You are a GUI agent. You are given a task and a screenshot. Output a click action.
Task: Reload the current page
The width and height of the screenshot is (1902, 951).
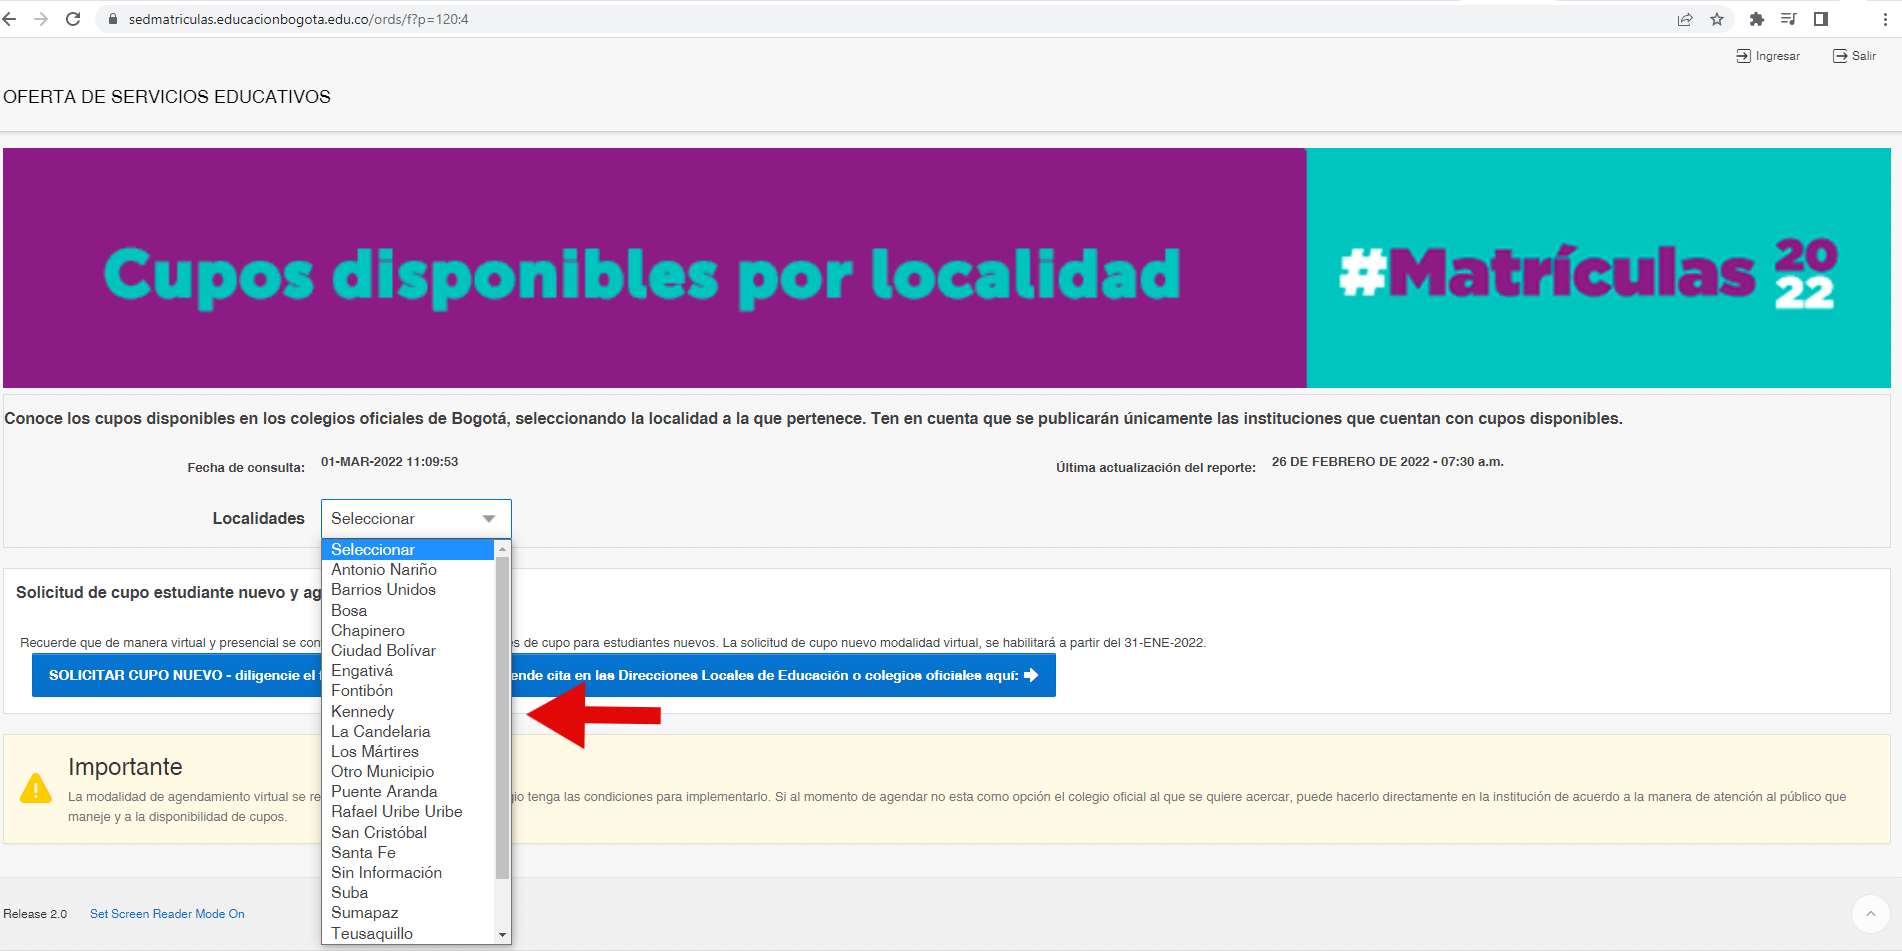point(73,19)
